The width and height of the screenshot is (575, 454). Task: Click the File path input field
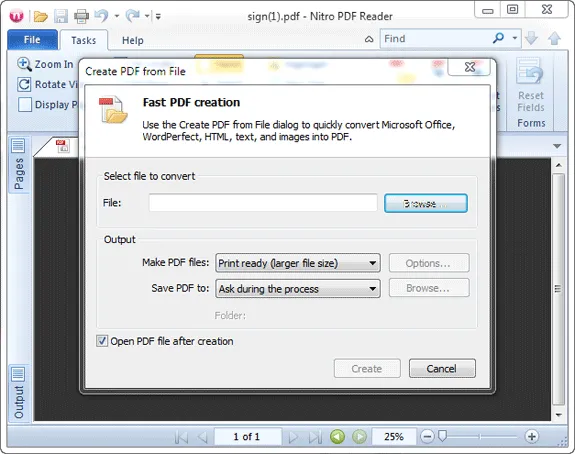pyautogui.click(x=263, y=203)
